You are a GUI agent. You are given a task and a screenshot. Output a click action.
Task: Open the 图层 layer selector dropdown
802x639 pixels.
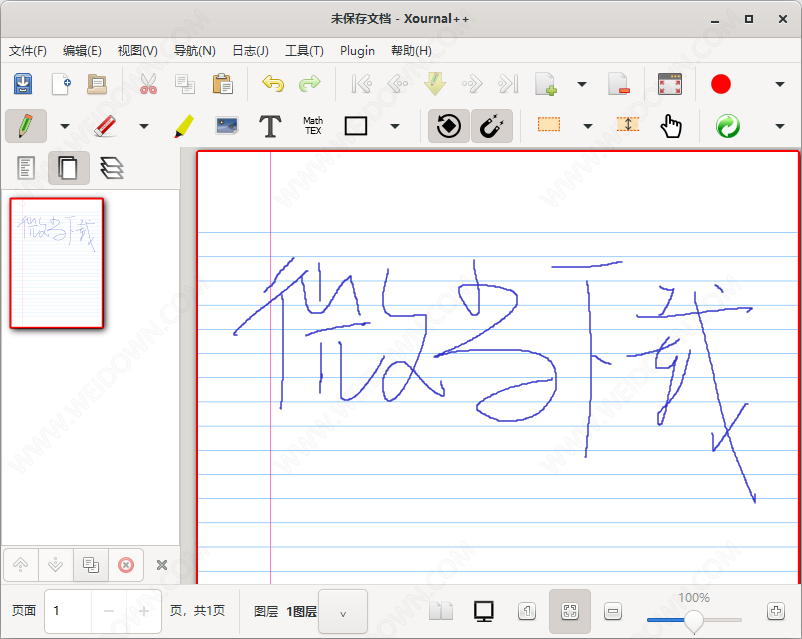click(x=343, y=611)
